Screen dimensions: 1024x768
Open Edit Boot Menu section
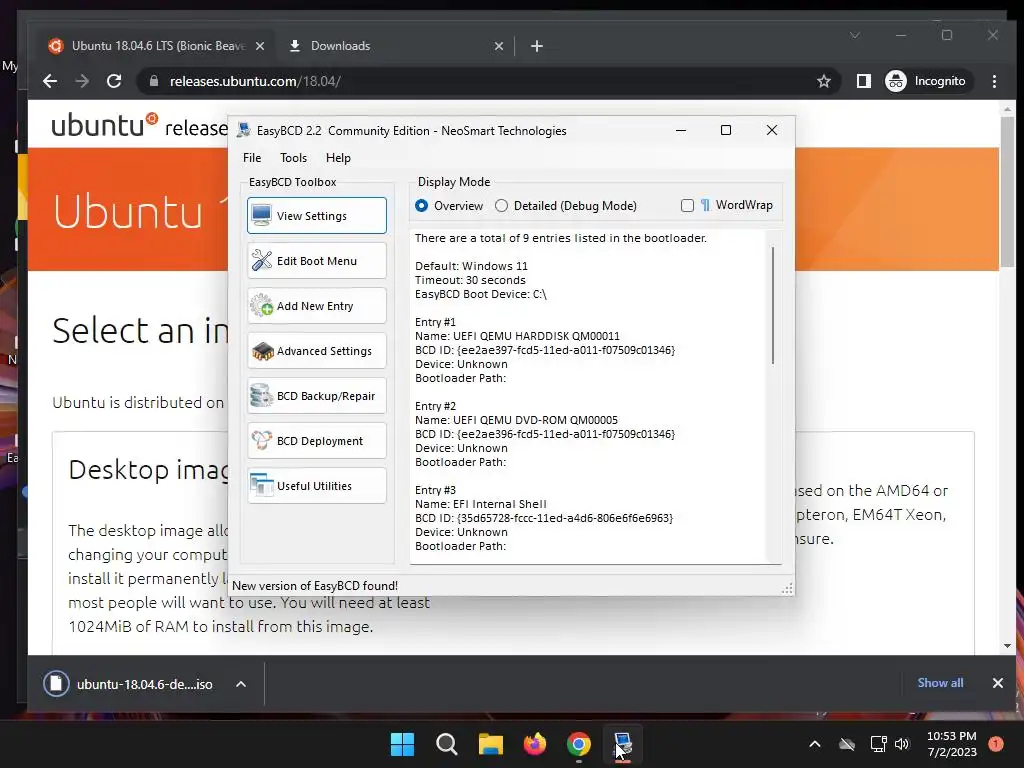[317, 261]
